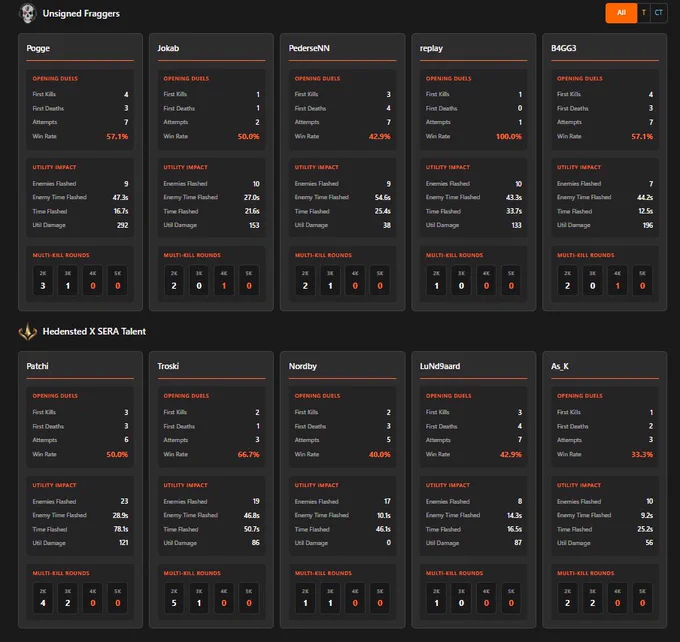Click Nordby's Multi-Kill Rounds heading

(323, 573)
